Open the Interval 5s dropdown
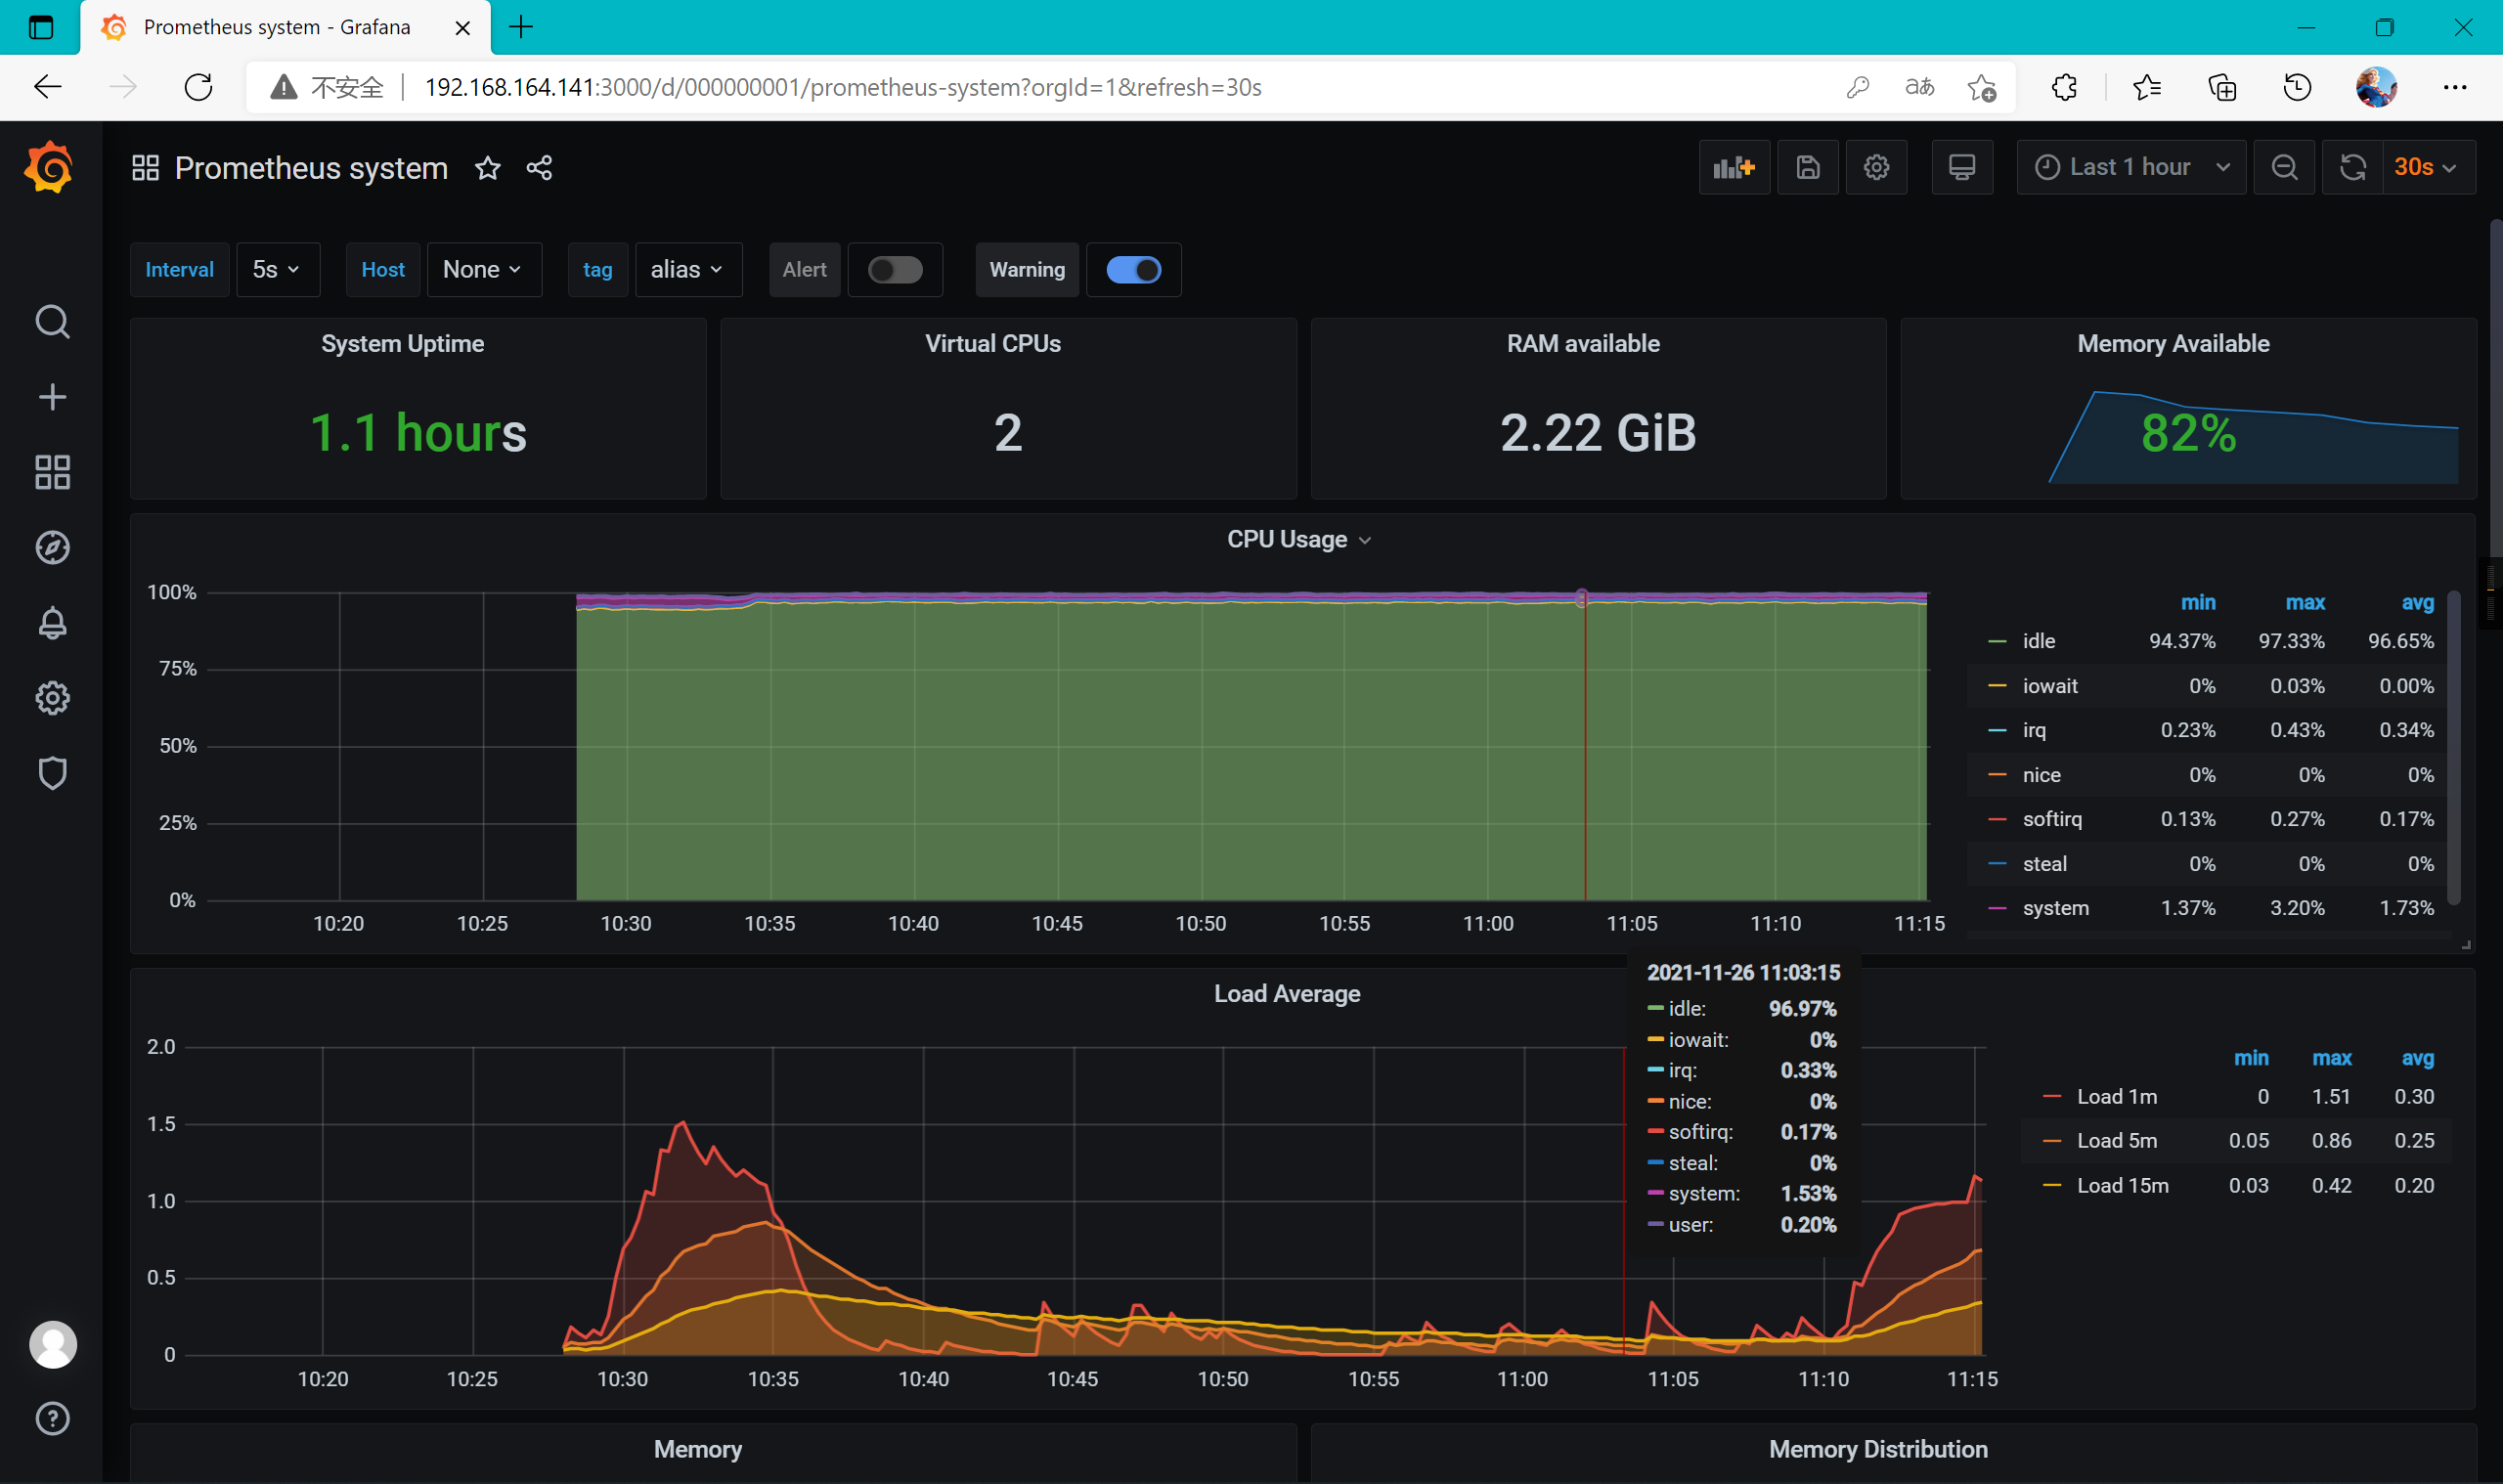Image resolution: width=2503 pixels, height=1484 pixels. pyautogui.click(x=277, y=270)
